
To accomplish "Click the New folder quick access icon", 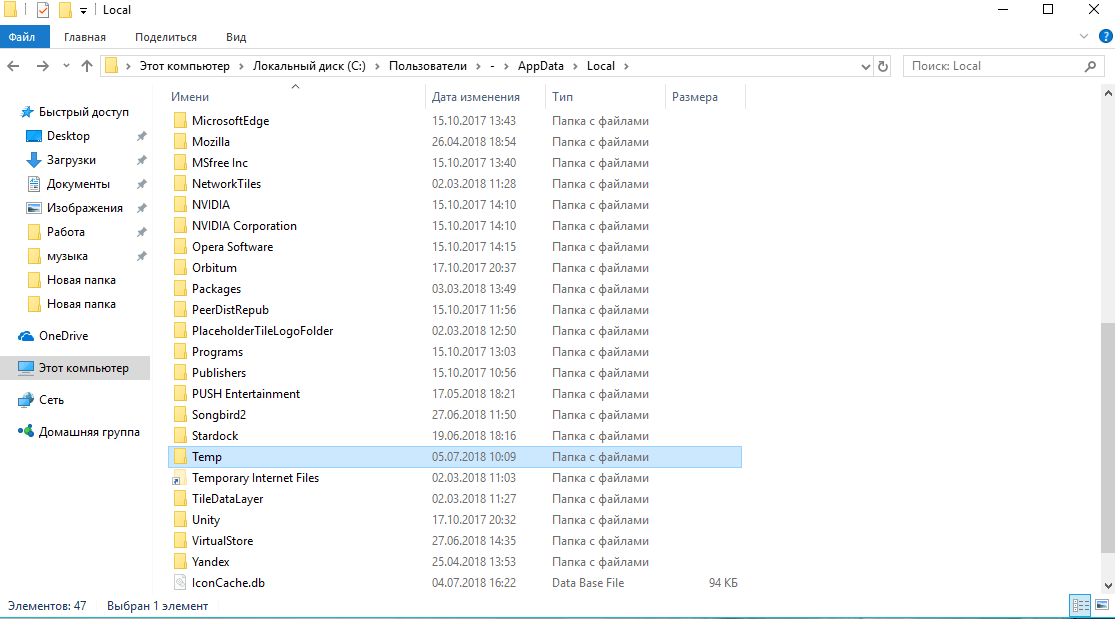I will coord(65,10).
